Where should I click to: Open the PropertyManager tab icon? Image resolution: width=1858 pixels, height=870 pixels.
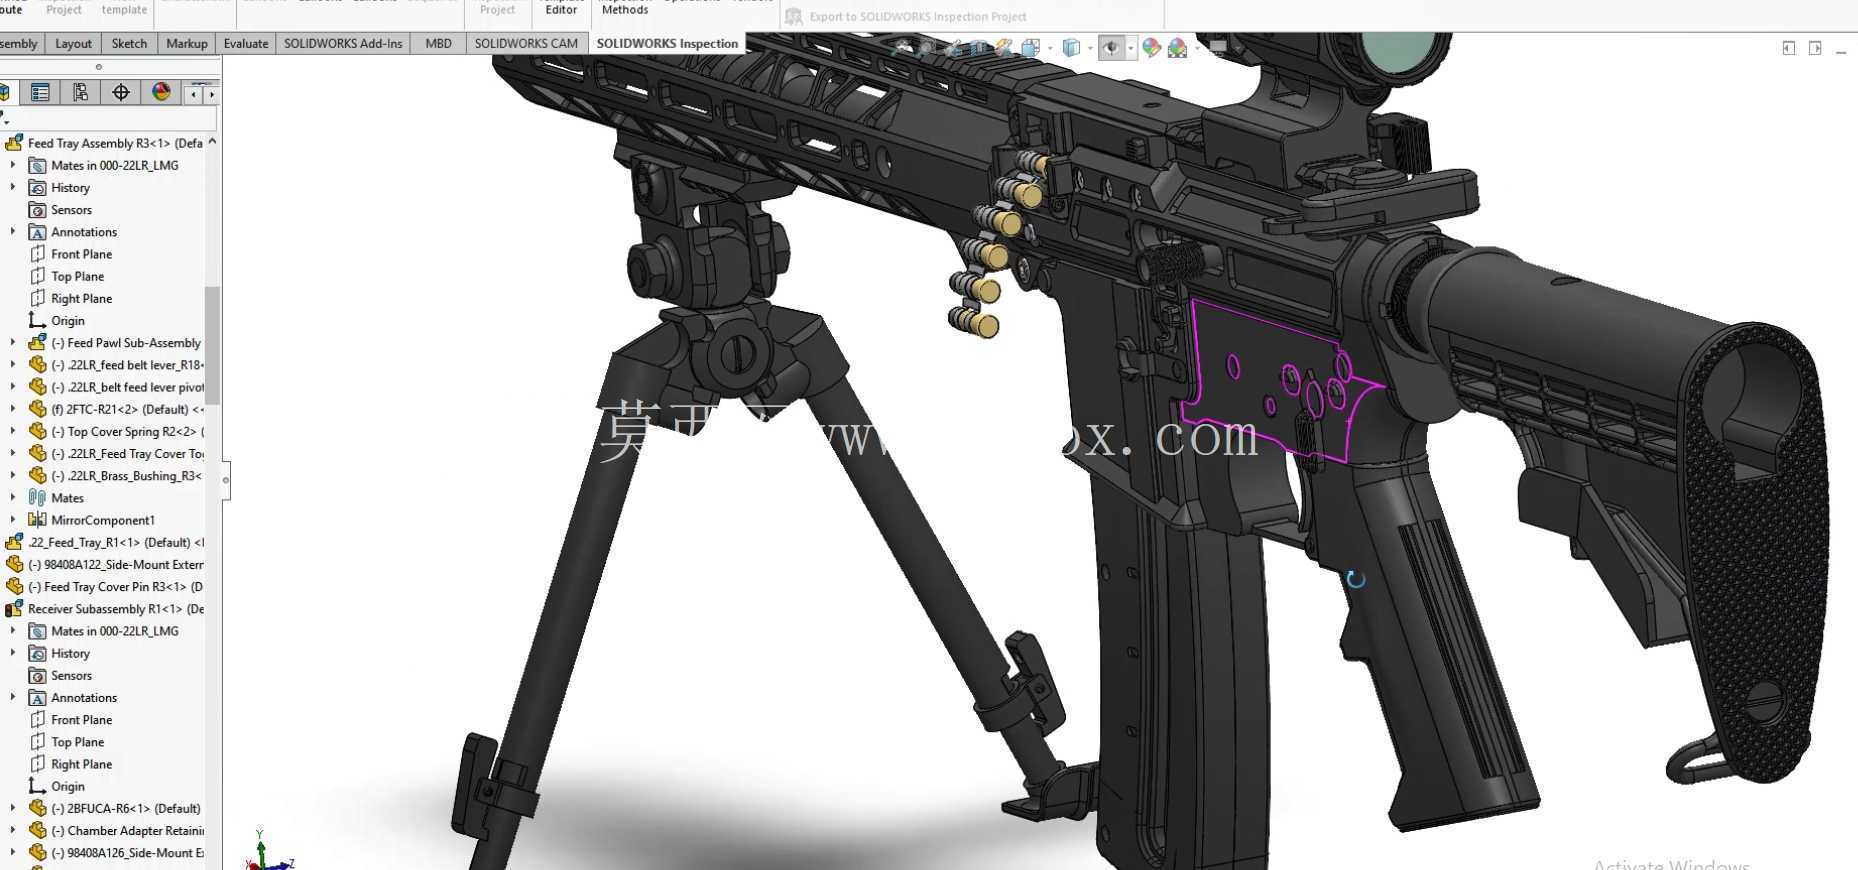[x=40, y=92]
